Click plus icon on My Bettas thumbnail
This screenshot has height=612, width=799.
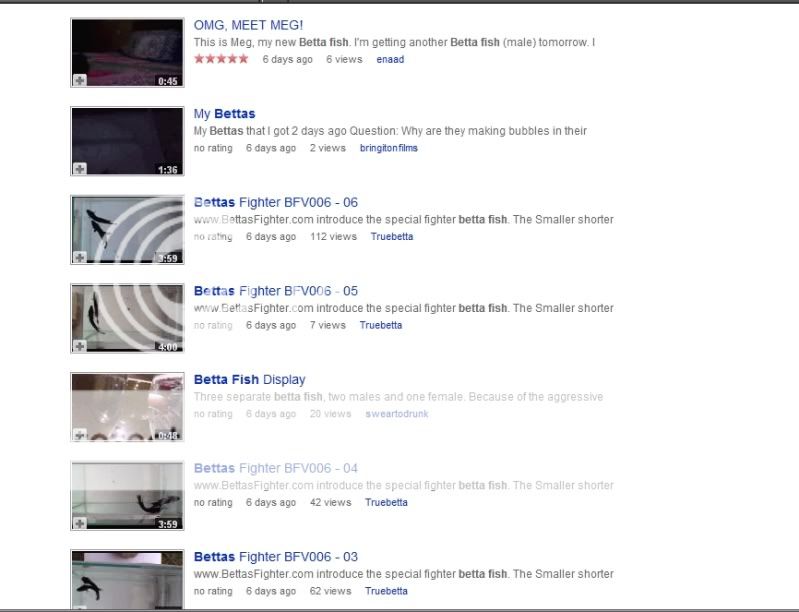[x=79, y=169]
